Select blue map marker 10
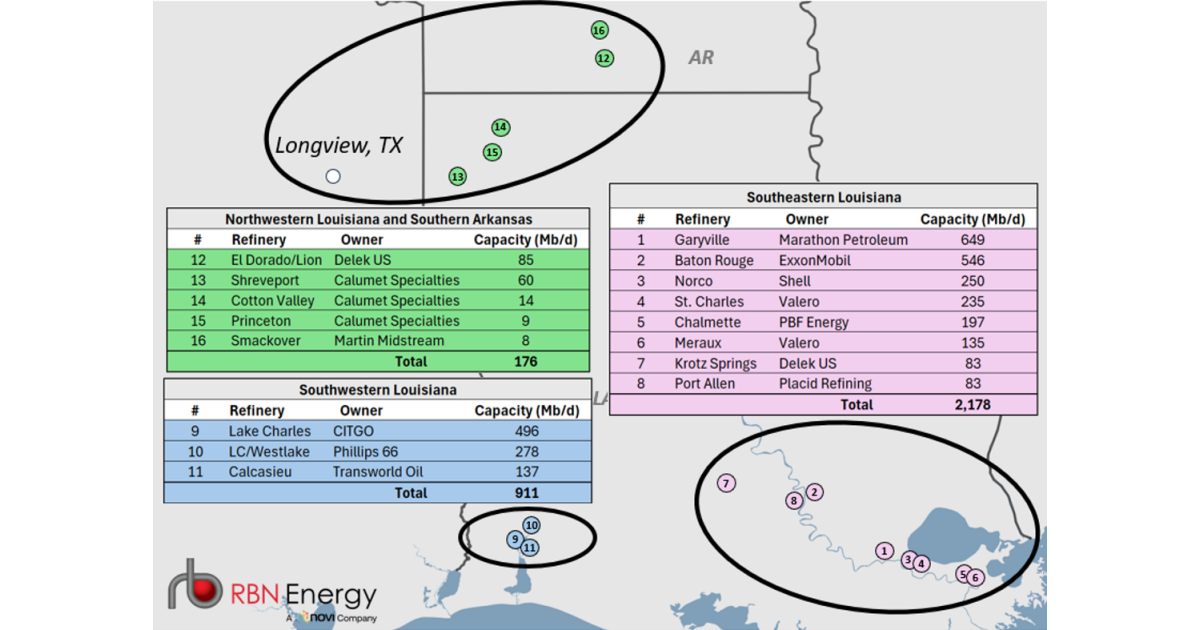The width and height of the screenshot is (1200, 630). (x=531, y=525)
